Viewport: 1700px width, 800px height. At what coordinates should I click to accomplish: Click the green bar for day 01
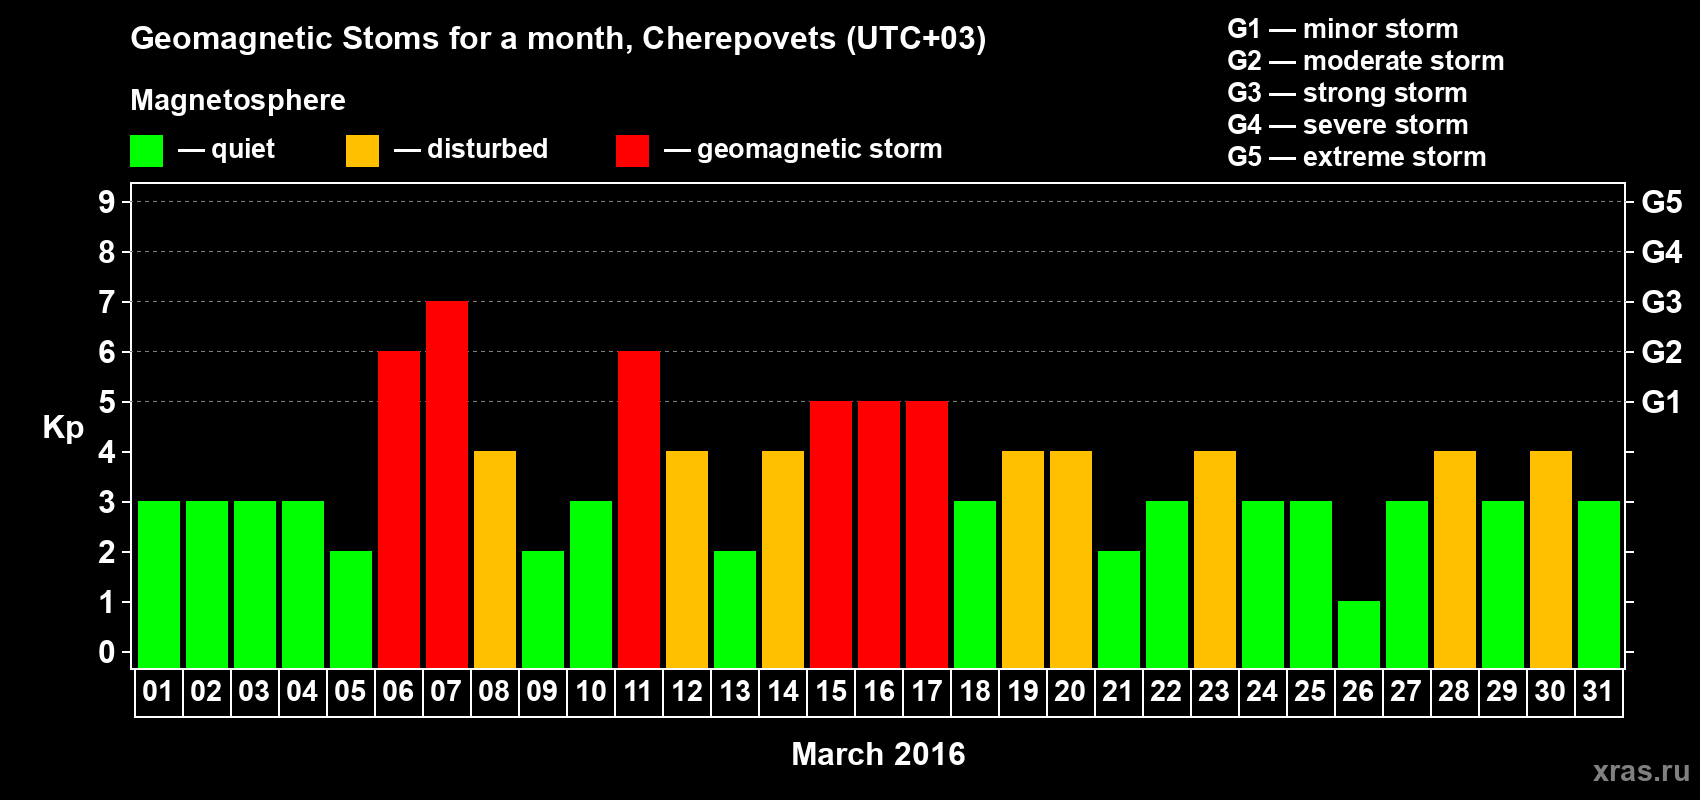(159, 585)
